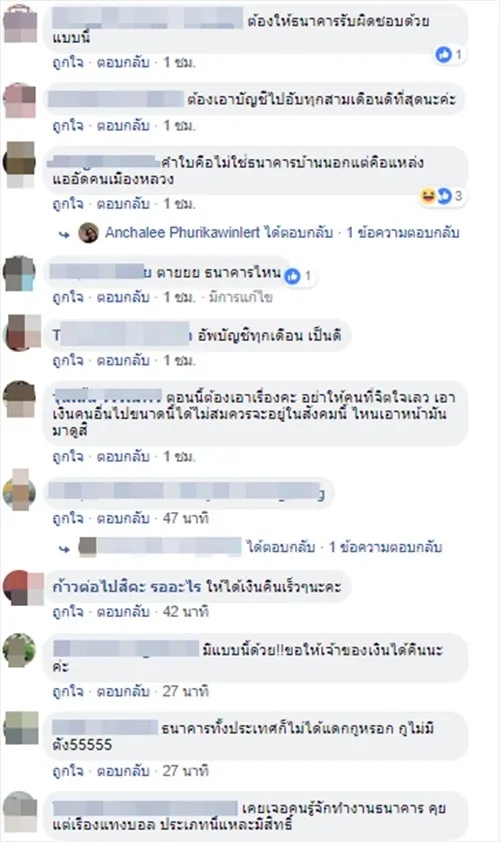Image resolution: width=500 pixels, height=842 pixels.
Task: Click ตอบกลับ under มีแบบนี้ด้วย comment
Action: click(x=123, y=691)
